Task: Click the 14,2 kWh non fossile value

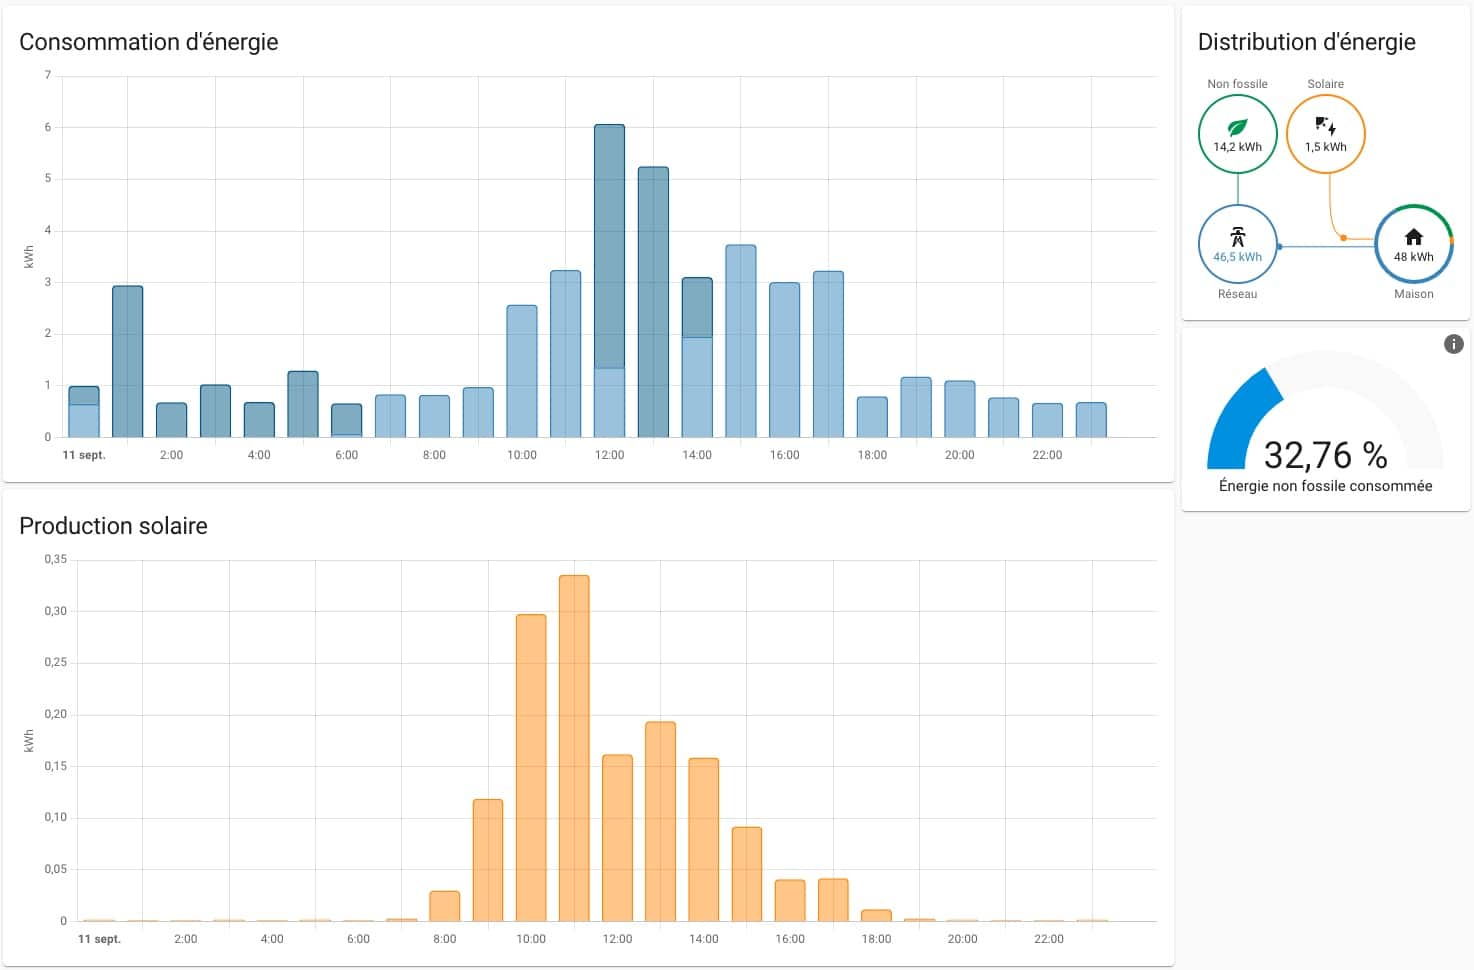Action: pos(1237,147)
